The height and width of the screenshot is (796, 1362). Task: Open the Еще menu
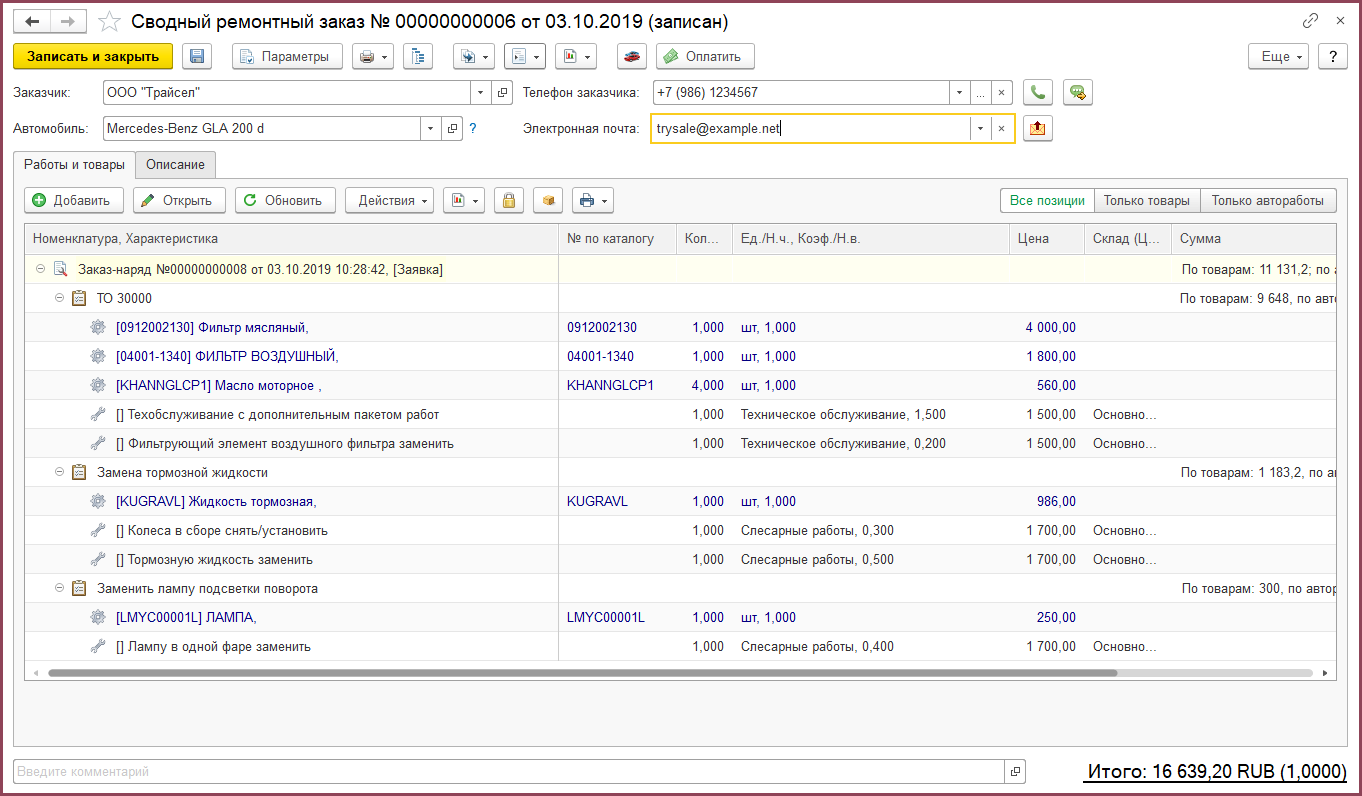coord(1279,57)
